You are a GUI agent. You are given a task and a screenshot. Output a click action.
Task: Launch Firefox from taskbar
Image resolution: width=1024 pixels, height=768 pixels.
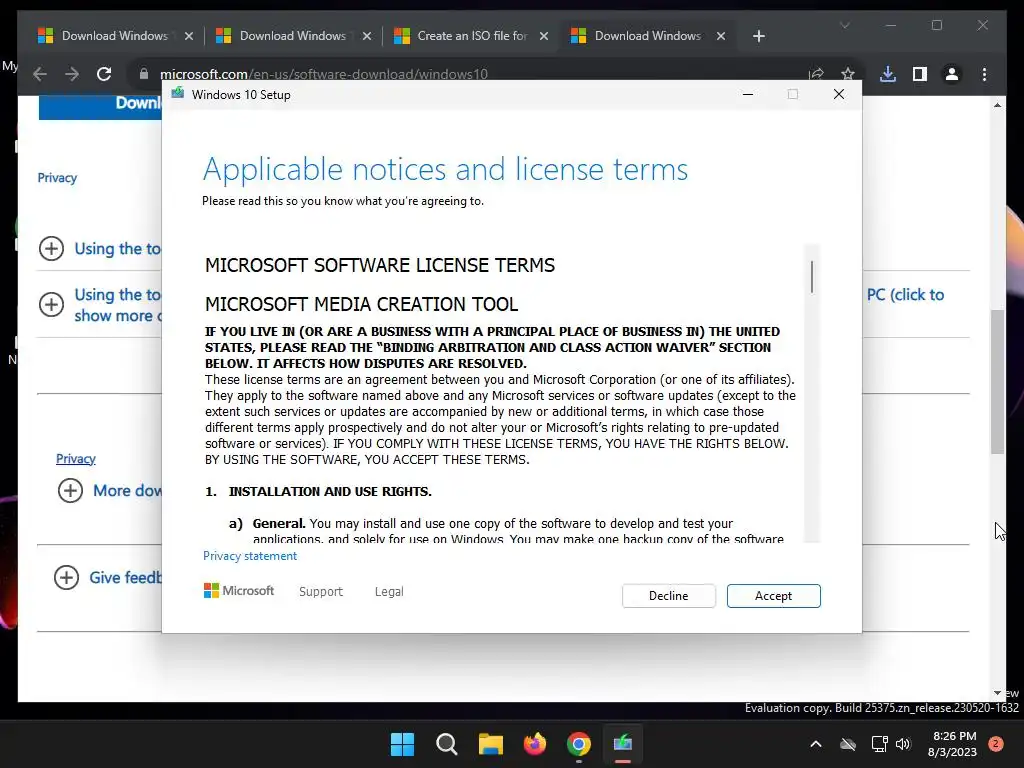tap(535, 744)
